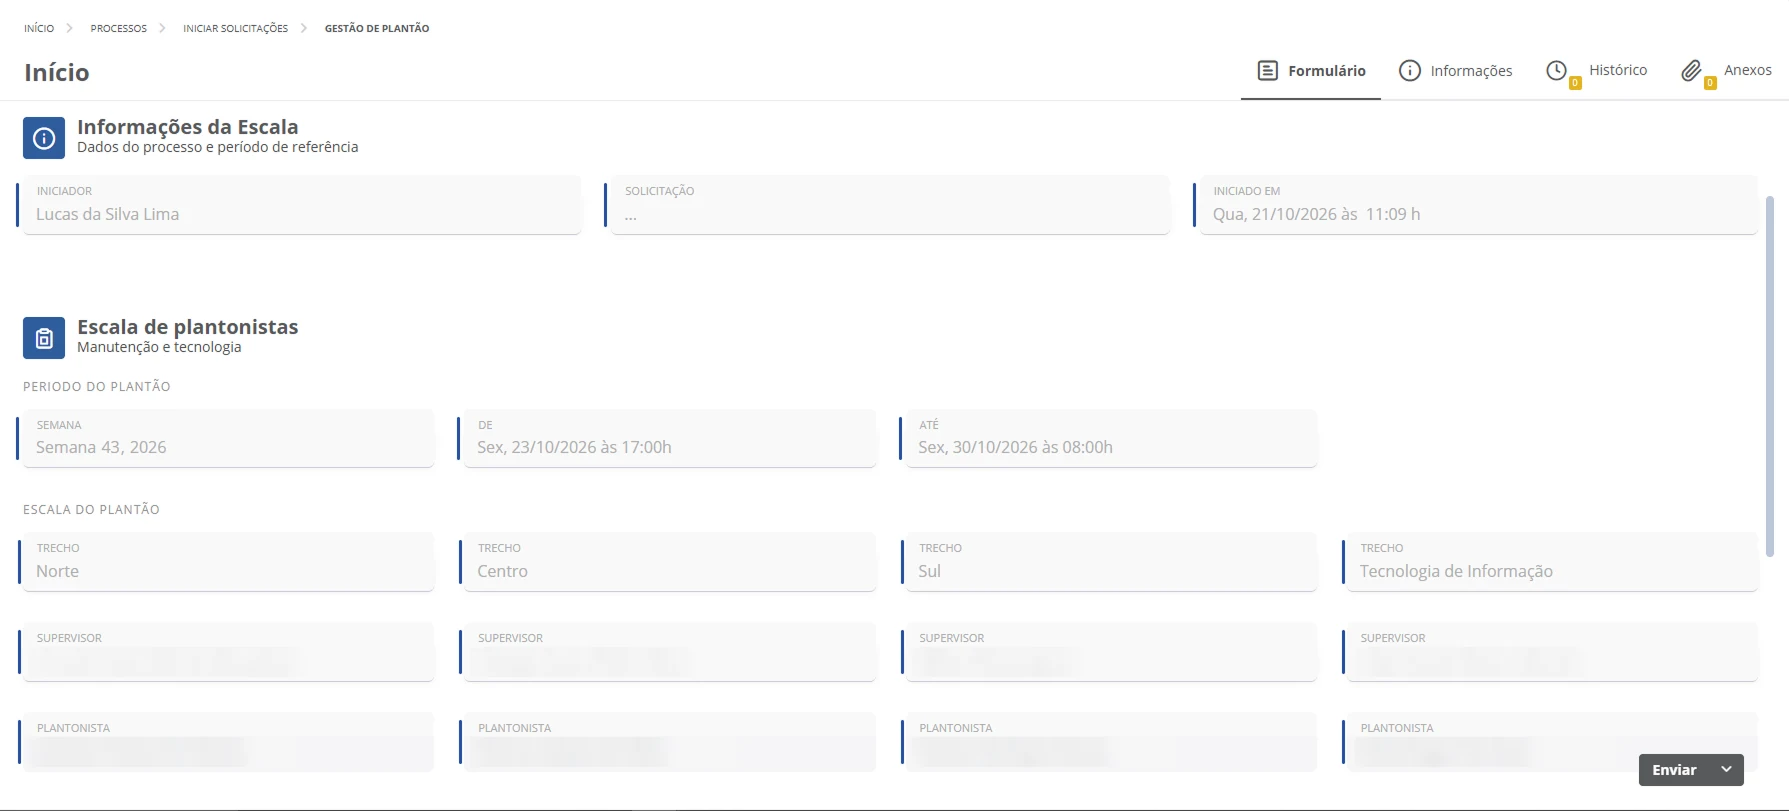Click the Informações circled-i icon
The height and width of the screenshot is (811, 1789).
click(x=1409, y=70)
